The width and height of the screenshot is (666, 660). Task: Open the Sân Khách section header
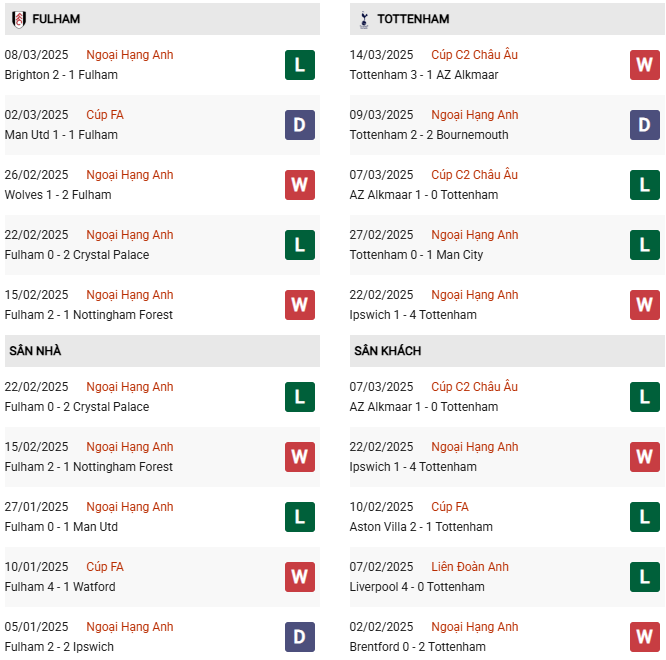pos(387,351)
